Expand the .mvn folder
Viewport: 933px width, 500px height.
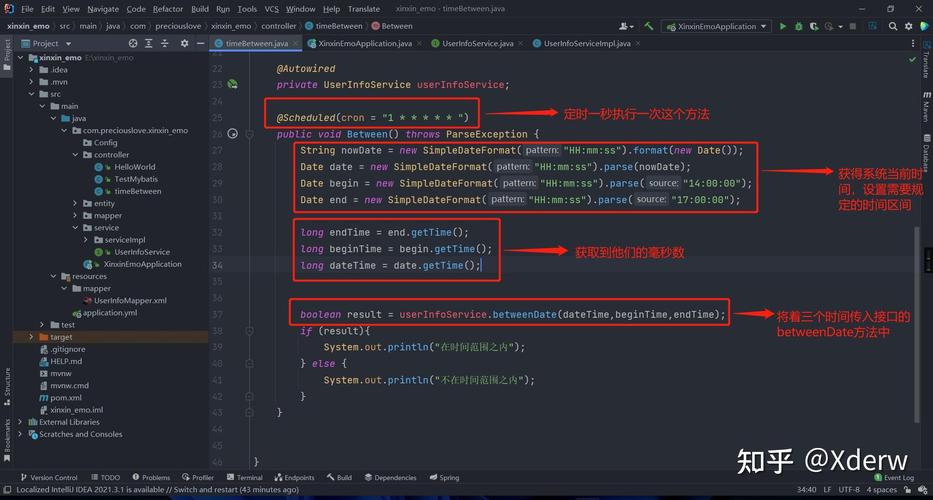[32, 82]
